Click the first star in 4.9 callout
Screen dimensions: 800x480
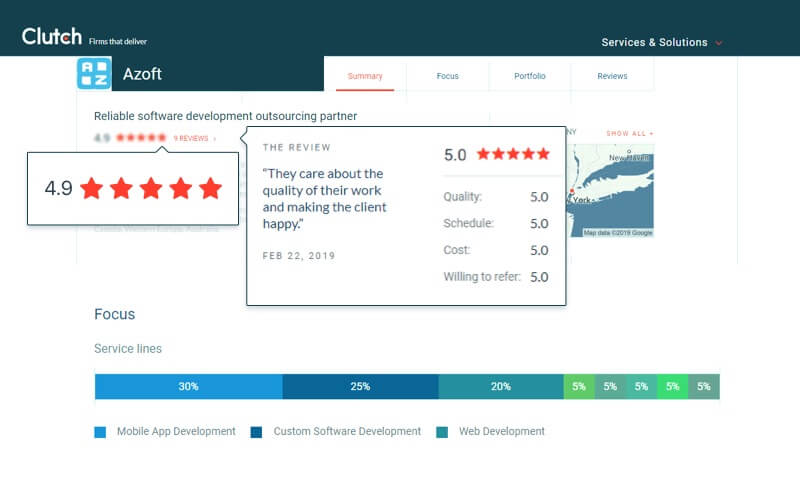click(92, 188)
